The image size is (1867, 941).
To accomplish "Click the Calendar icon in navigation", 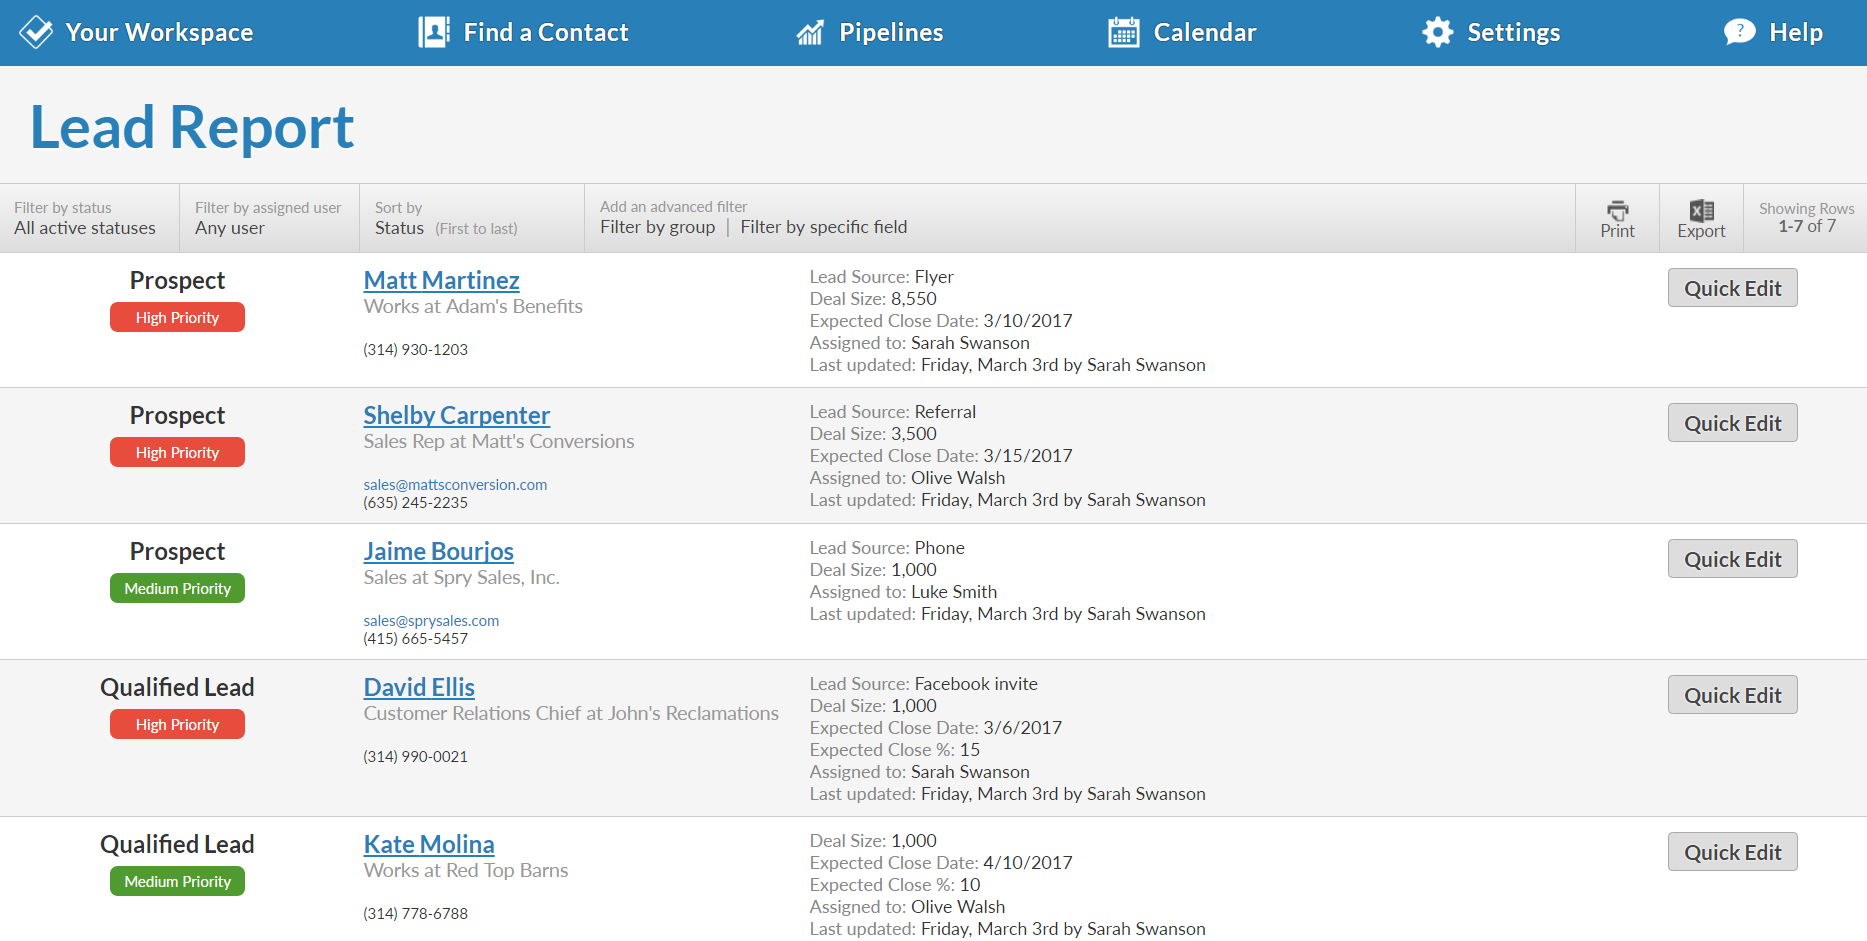I will 1124,32.
